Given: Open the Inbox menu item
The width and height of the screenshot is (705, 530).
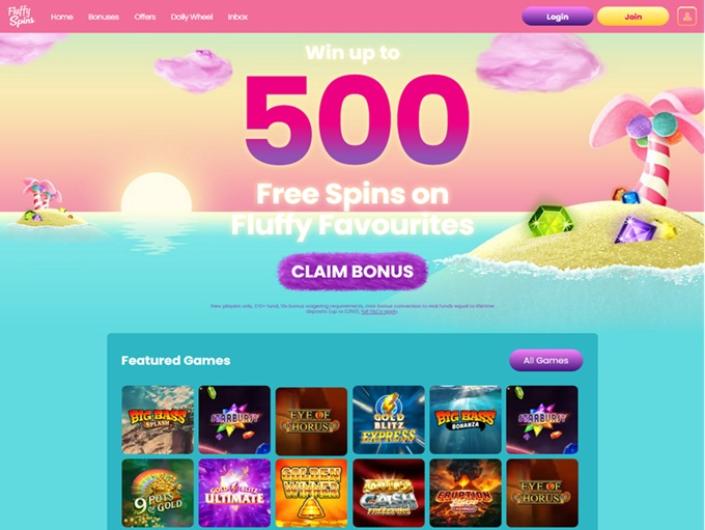Looking at the screenshot, I should (x=237, y=17).
